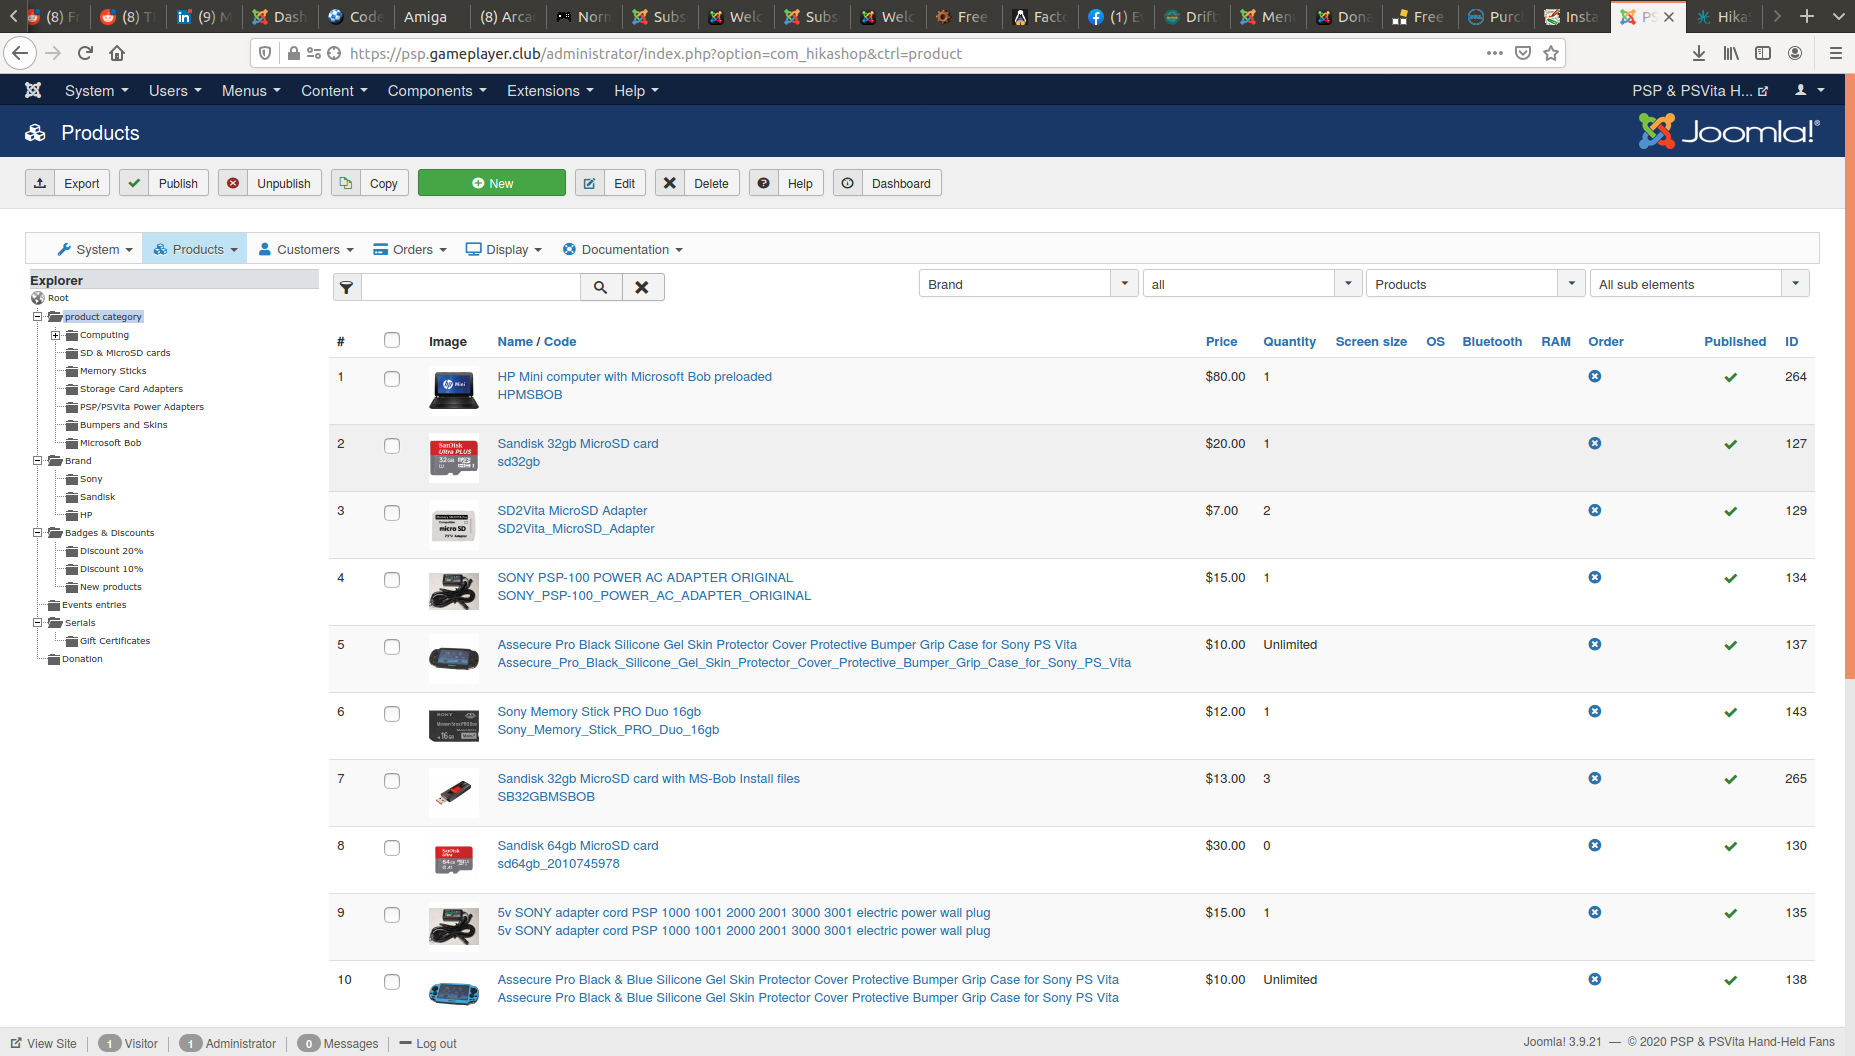Clear search with the X icon
The image size is (1855, 1056).
tap(642, 287)
